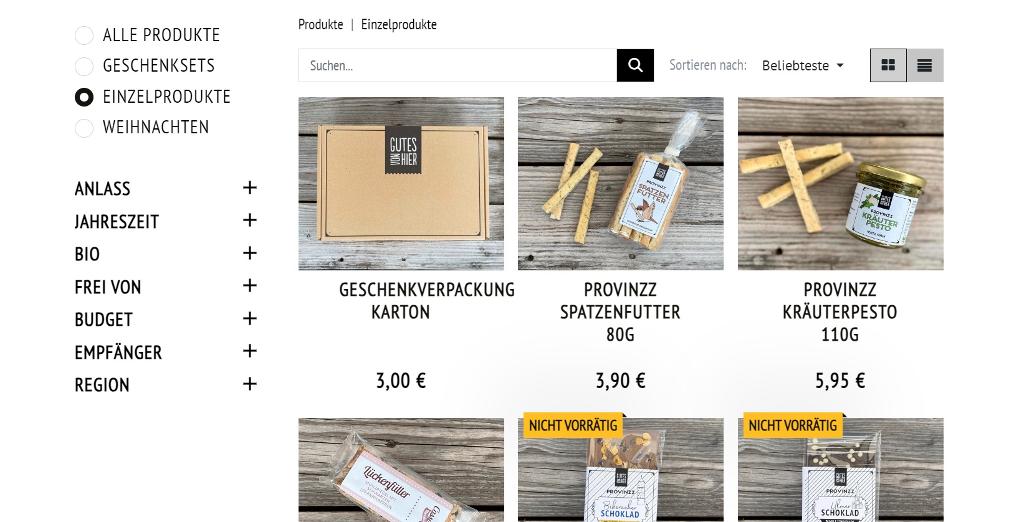
Task: Open the Geschenkverpackung Karton product image
Action: 401,184
